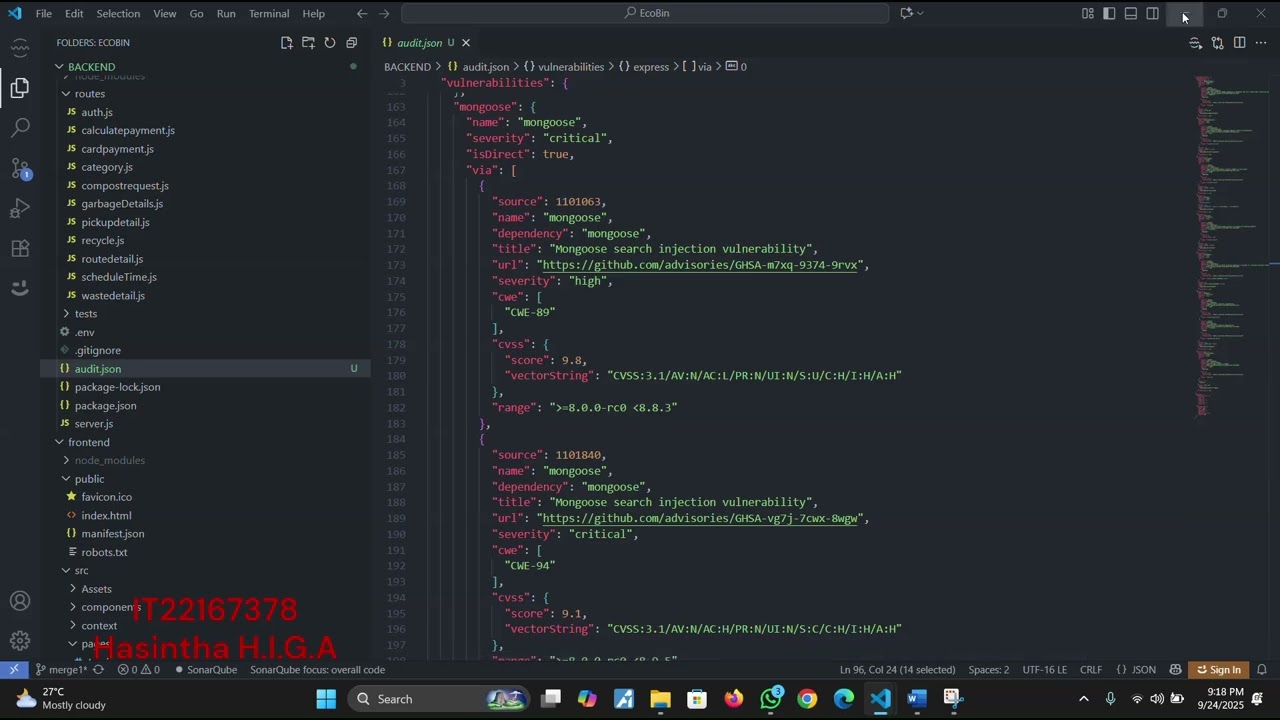Image resolution: width=1280 pixels, height=720 pixels.
Task: Click the notifications bell in status bar
Action: pyautogui.click(x=1262, y=670)
